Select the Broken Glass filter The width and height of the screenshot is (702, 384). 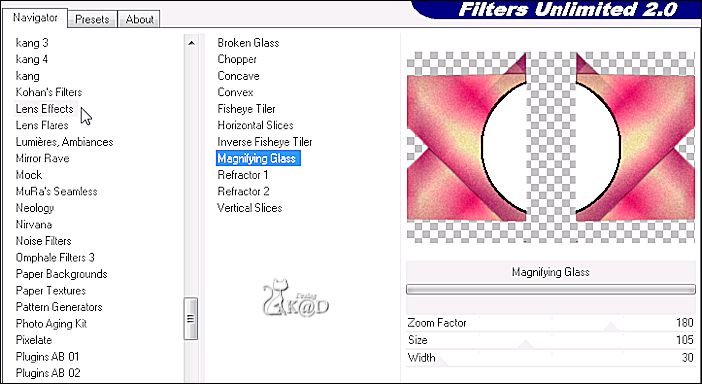tap(248, 43)
